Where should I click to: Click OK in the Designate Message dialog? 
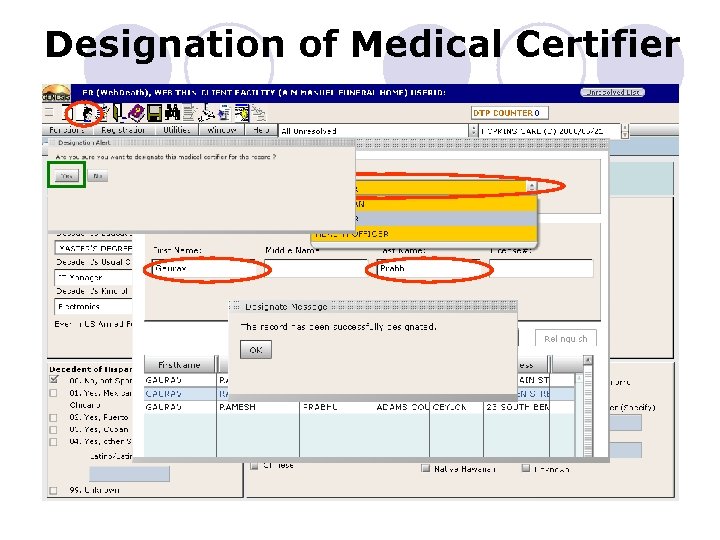pyautogui.click(x=256, y=350)
